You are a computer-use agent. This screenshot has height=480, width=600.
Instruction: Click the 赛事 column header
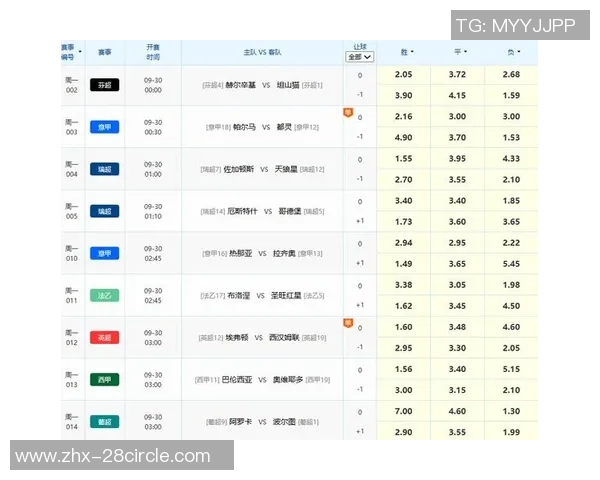tap(104, 52)
